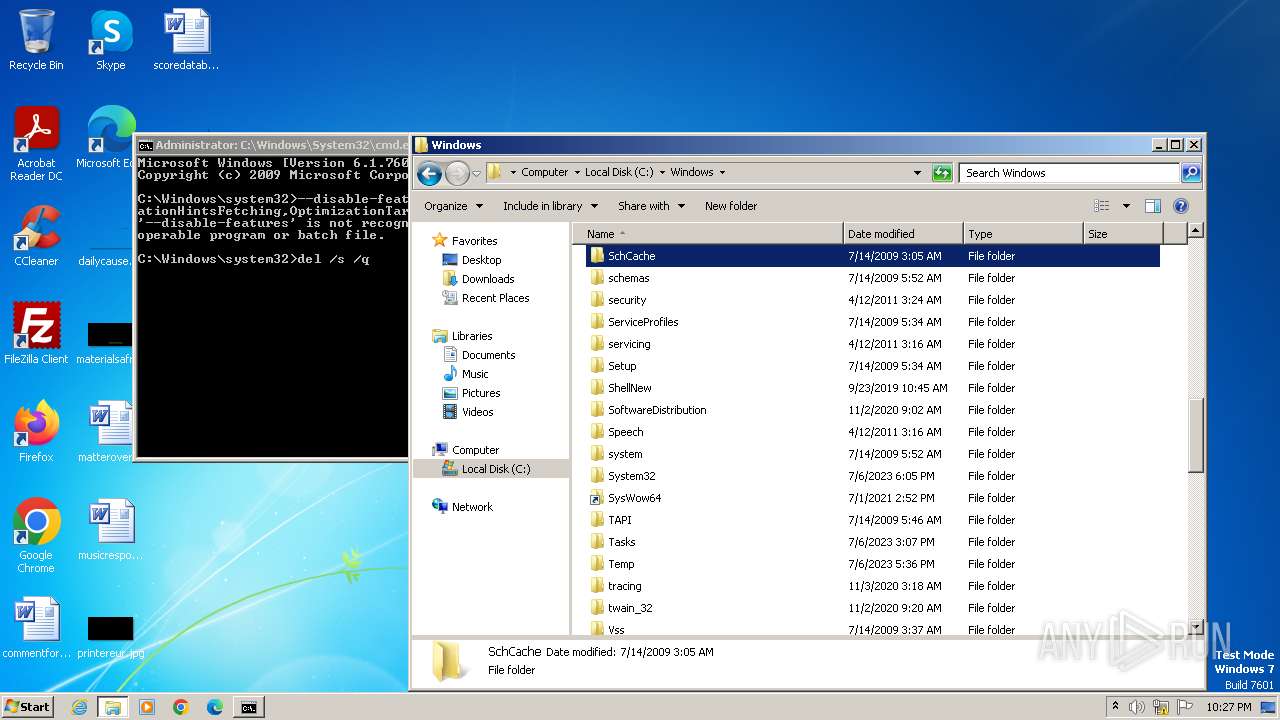This screenshot has width=1280, height=720.
Task: Click the New folder button
Action: click(x=731, y=206)
